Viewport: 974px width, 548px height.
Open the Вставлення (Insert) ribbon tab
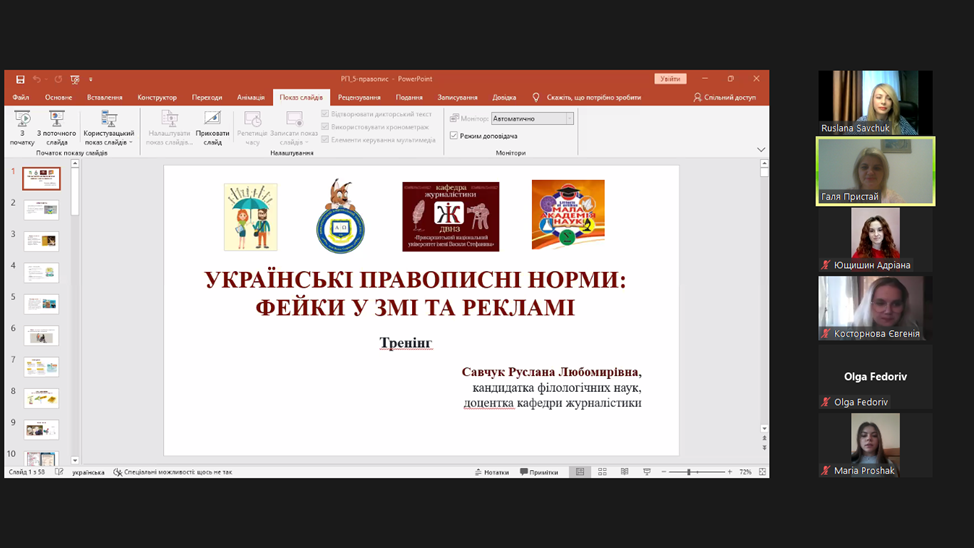pyautogui.click(x=104, y=98)
